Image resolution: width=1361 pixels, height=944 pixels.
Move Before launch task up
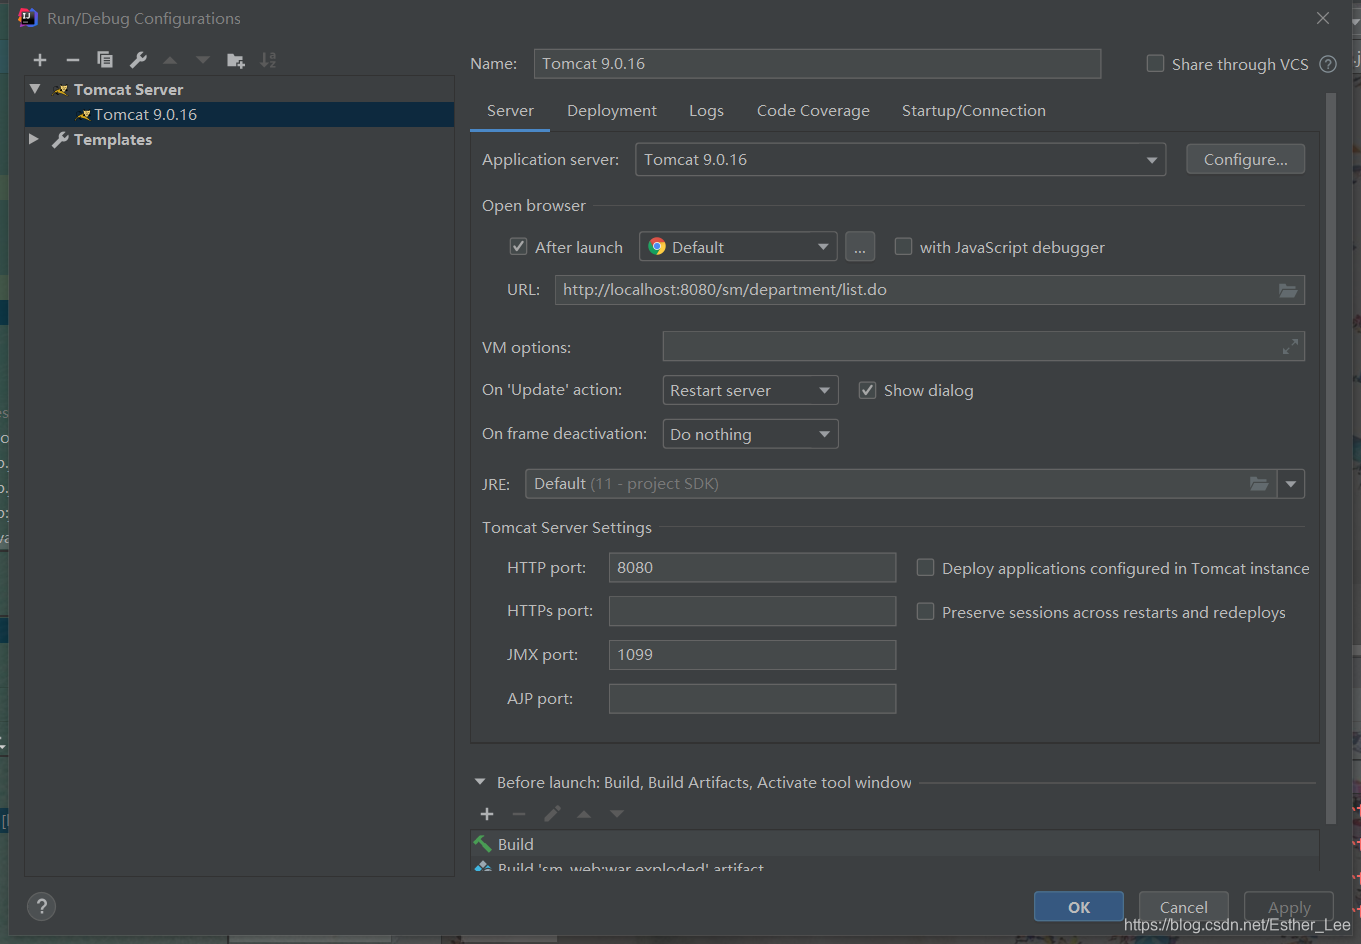[x=584, y=814]
